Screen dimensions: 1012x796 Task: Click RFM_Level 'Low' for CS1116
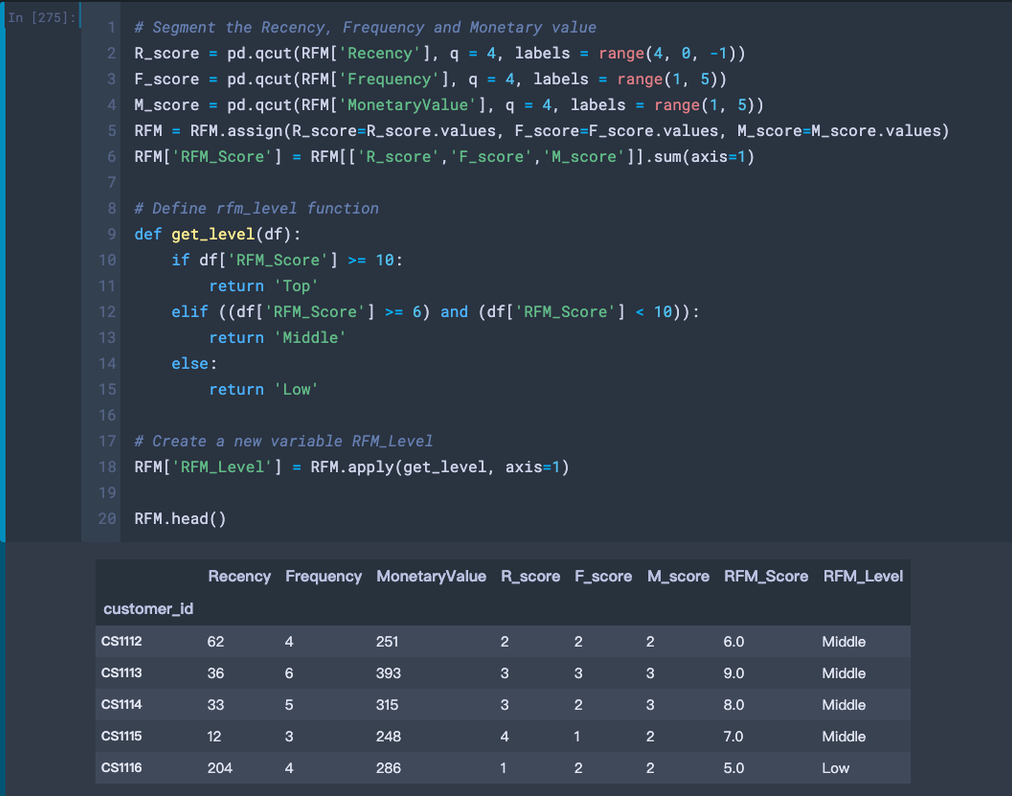pos(836,768)
